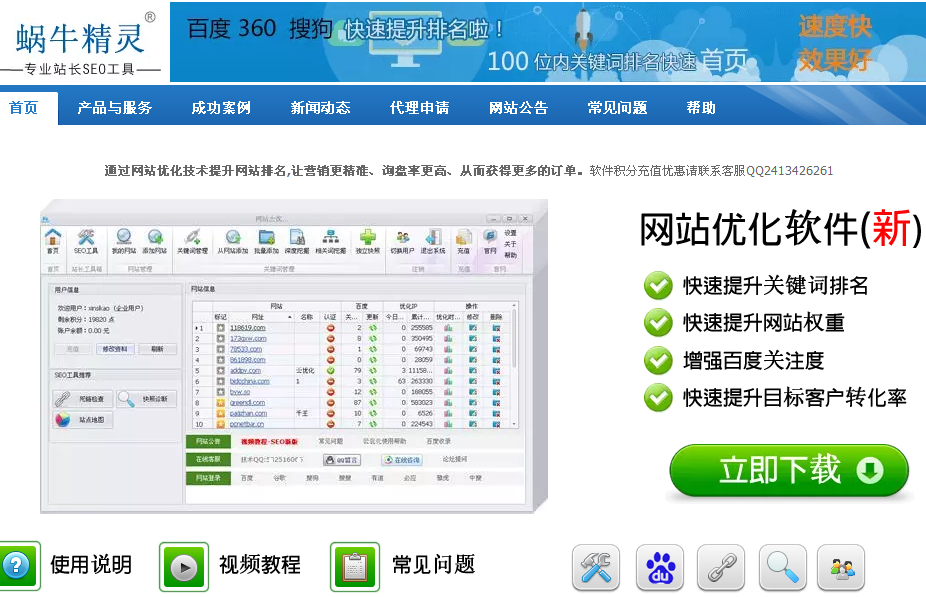Click the two-users icon button
926x597 pixels.
841,567
